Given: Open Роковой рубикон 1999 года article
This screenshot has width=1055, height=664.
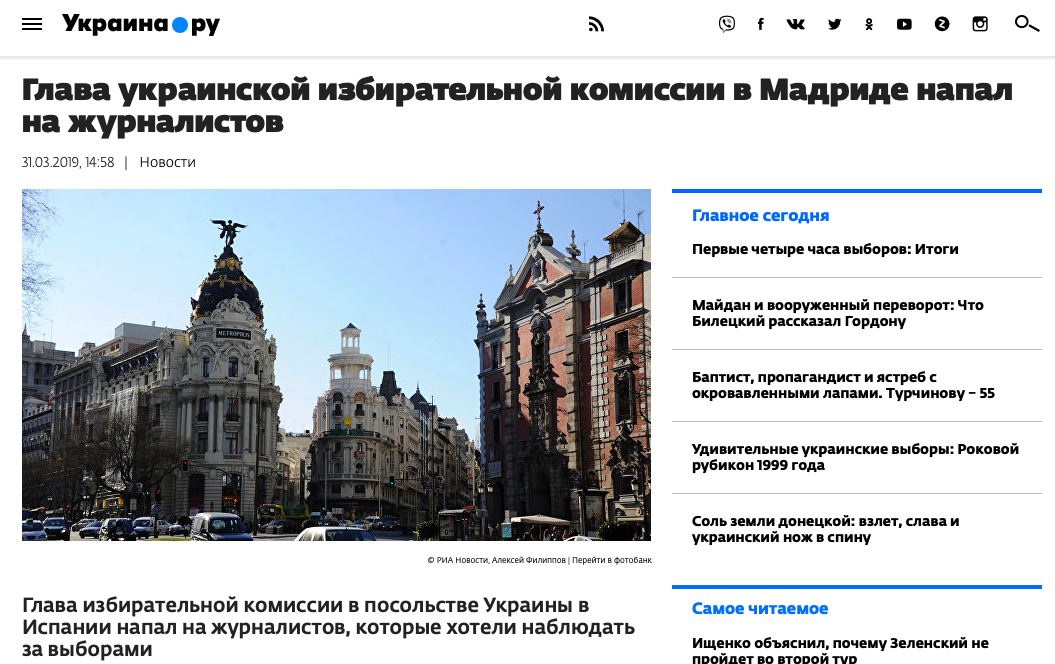Looking at the screenshot, I should (855, 457).
